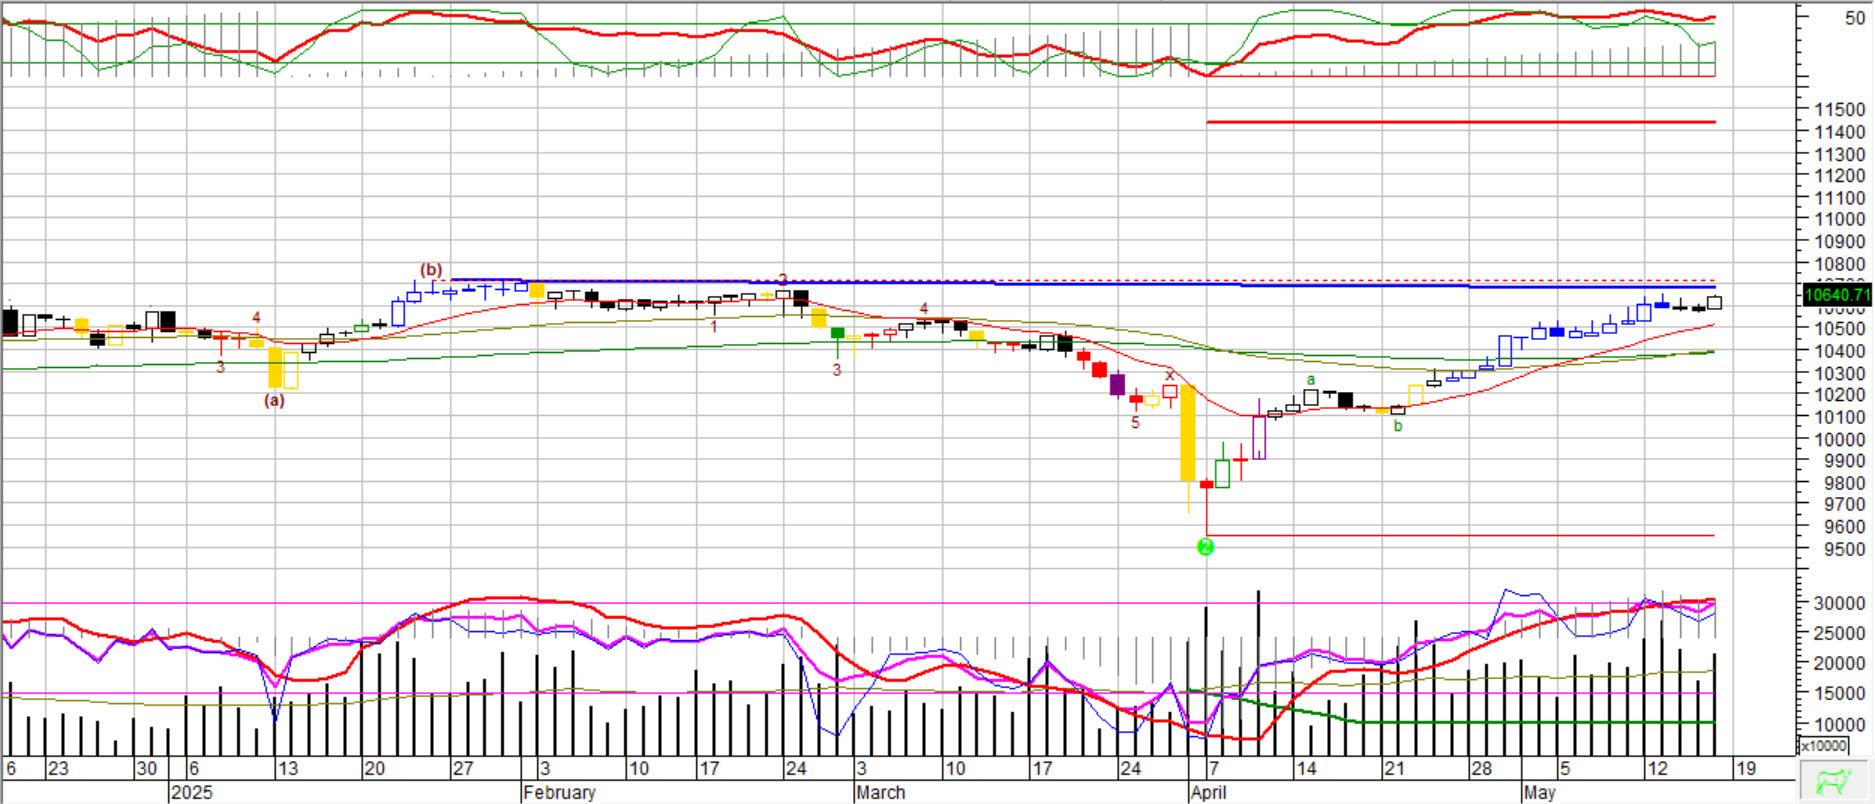The width and height of the screenshot is (1875, 804).
Task: Click wave label 5 under the March candles
Action: tap(1135, 423)
